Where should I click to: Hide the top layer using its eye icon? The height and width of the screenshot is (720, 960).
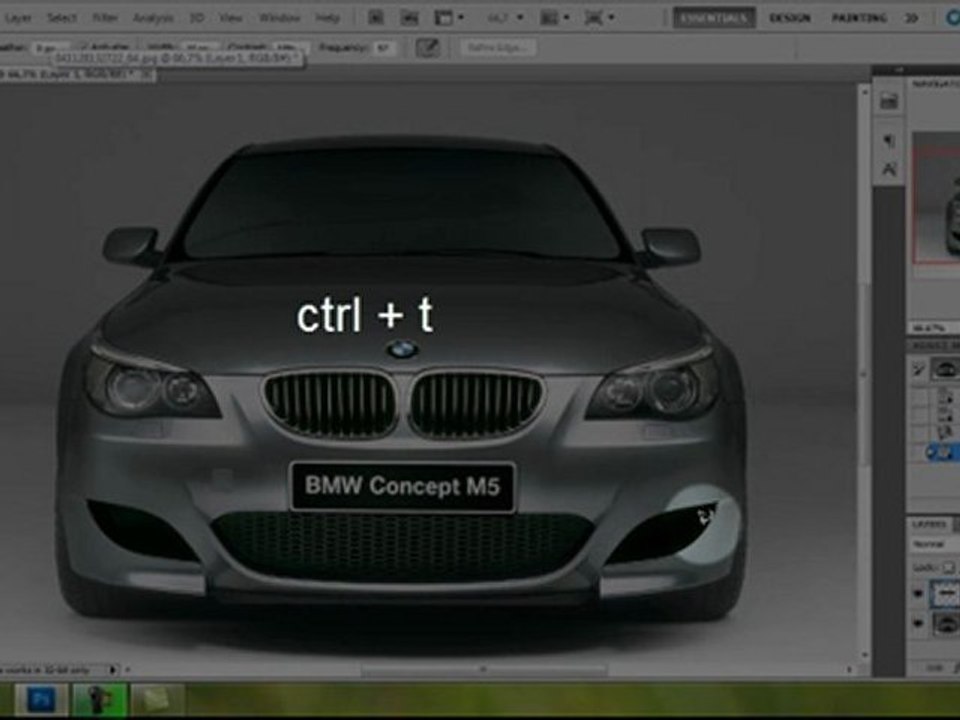tap(918, 593)
